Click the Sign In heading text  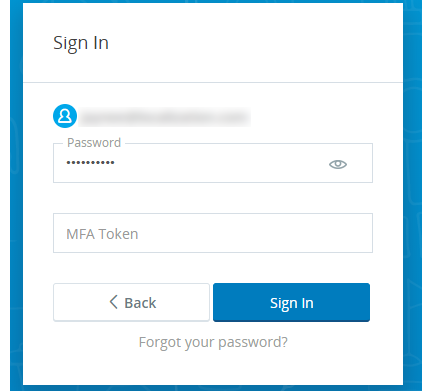(81, 43)
